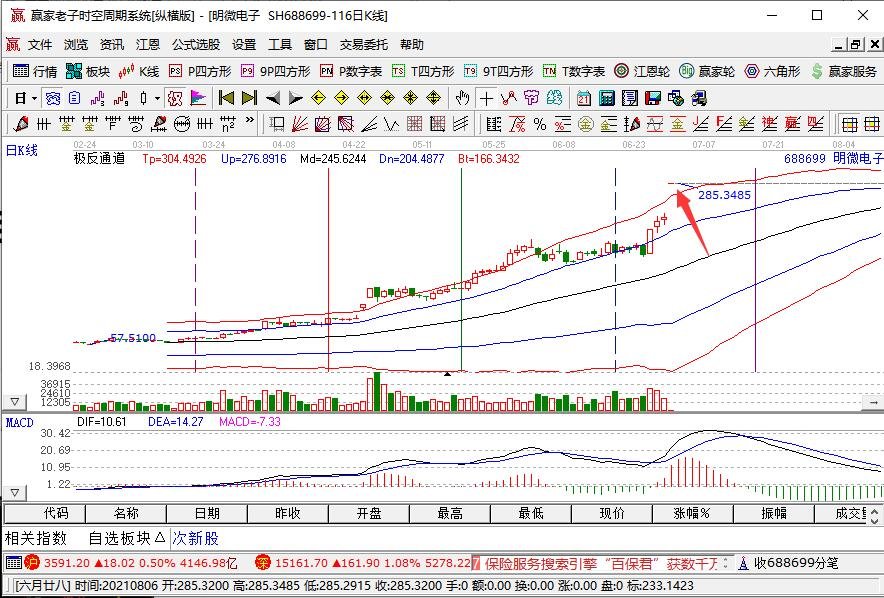
Task: Expand the triangle beside 自选板块
Action: (x=160, y=537)
